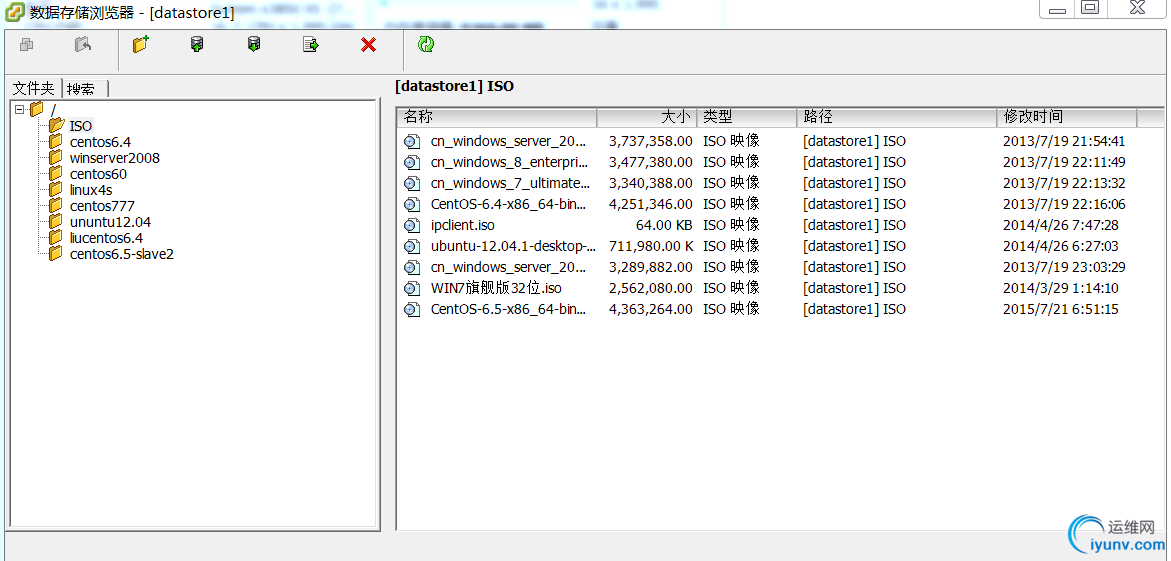Collapse the root / tree node
The height and width of the screenshot is (561, 1171).
pos(19,110)
